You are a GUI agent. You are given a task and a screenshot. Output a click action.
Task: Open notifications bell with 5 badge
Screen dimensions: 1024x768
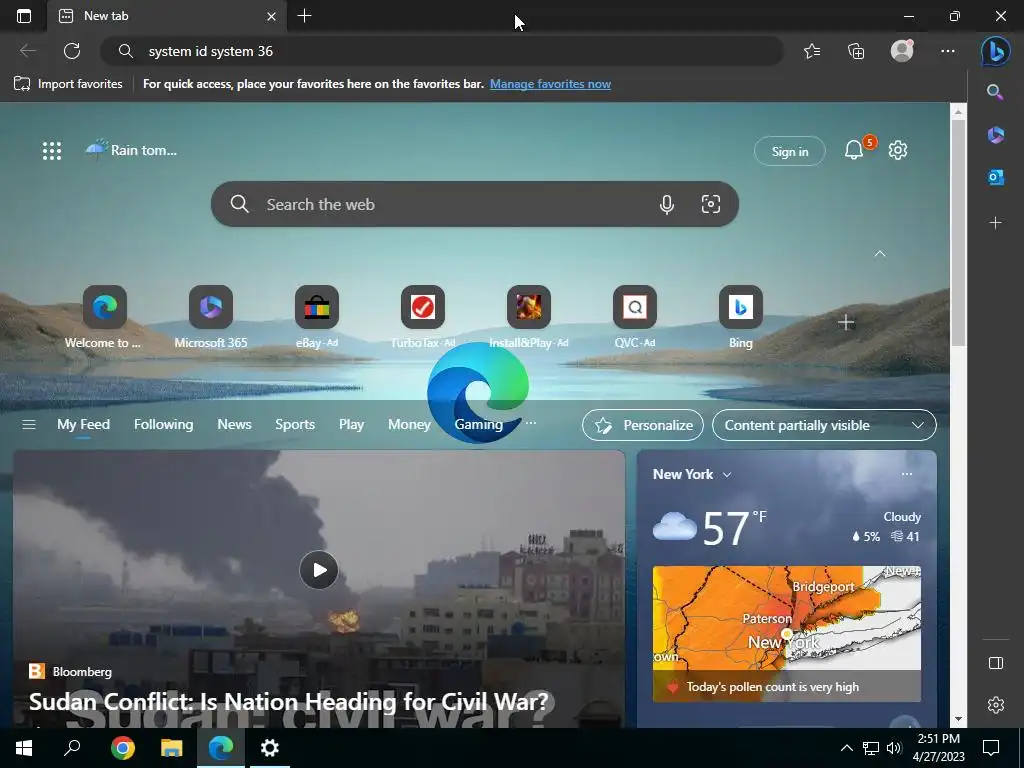(x=854, y=150)
